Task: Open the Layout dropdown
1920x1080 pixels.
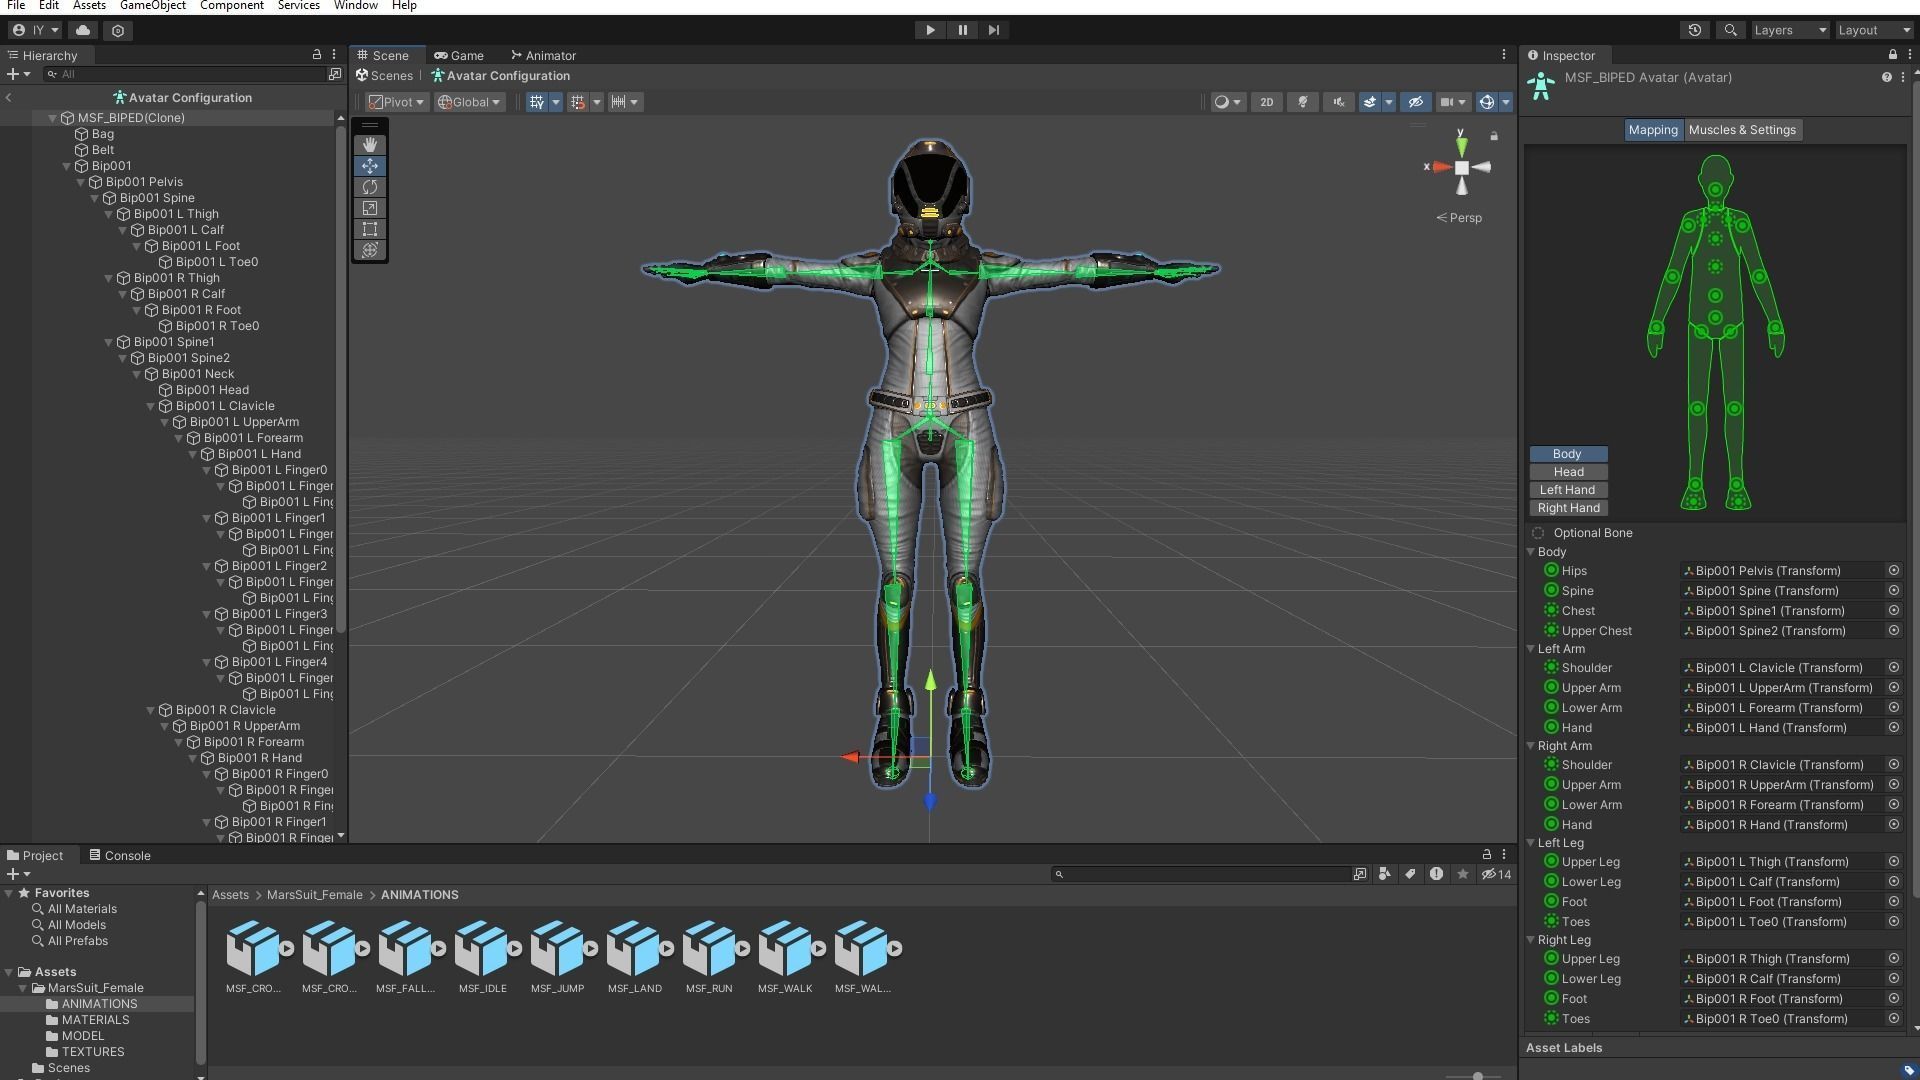Action: coord(1874,30)
